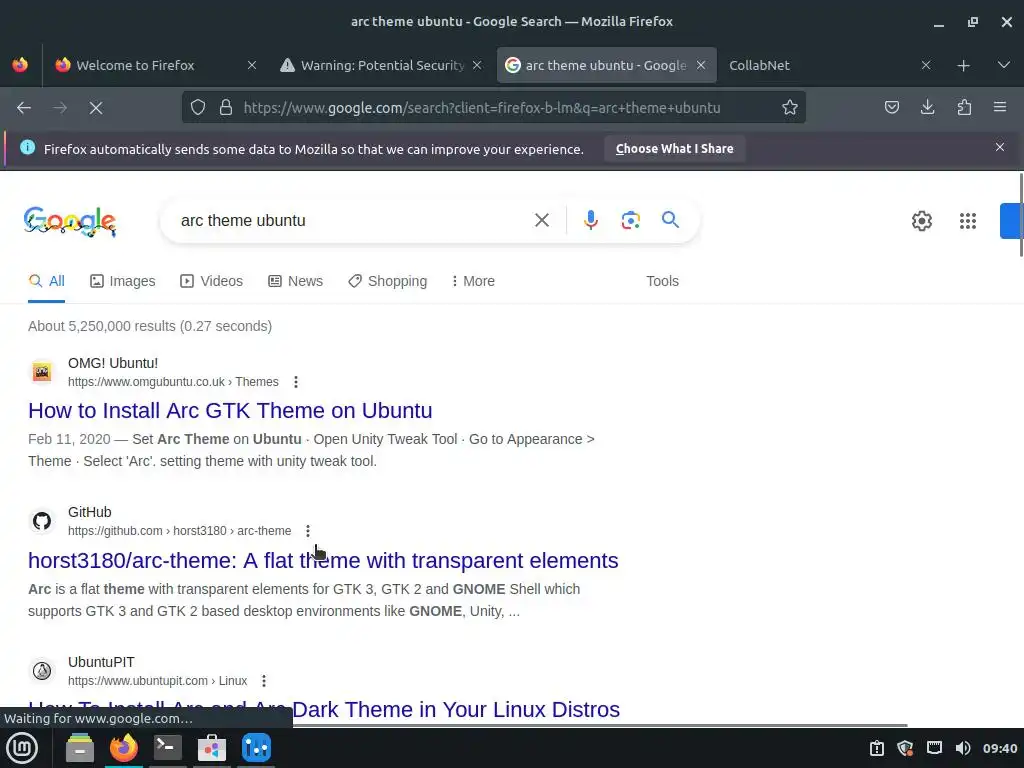Open options for the OMG! Ubuntu result
This screenshot has width=1024, height=768.
pos(296,382)
